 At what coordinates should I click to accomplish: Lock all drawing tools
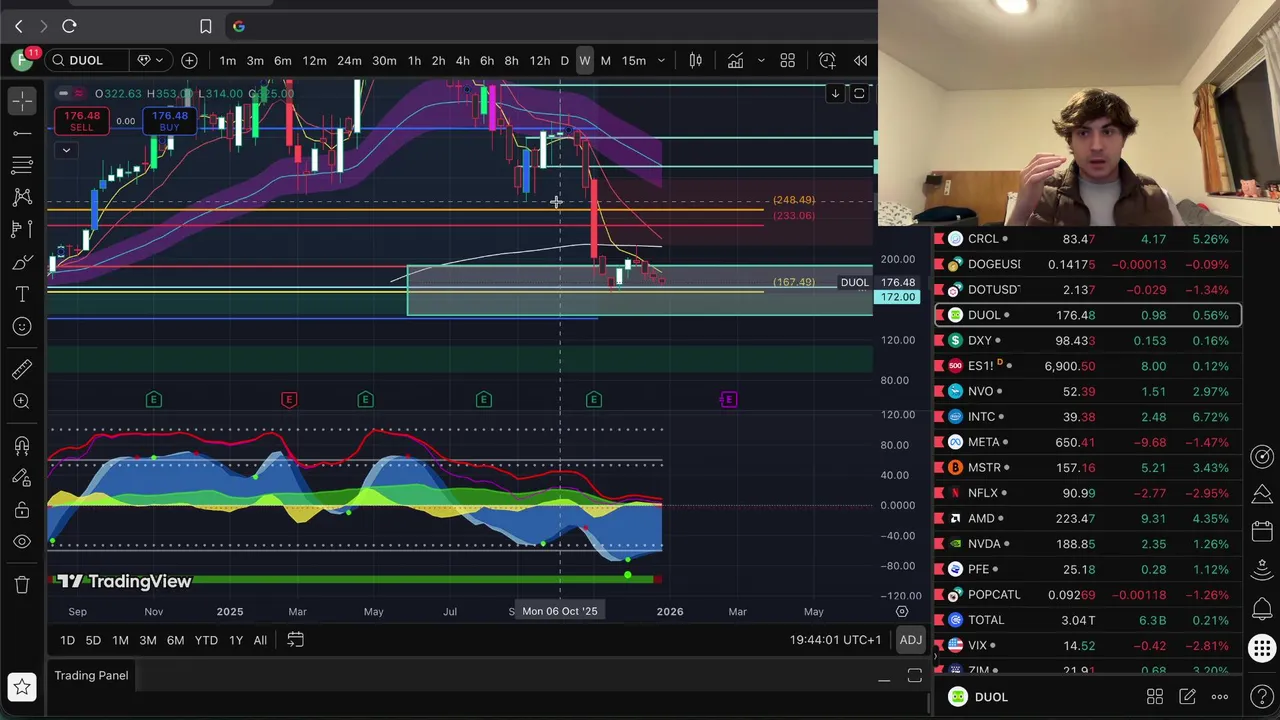click(x=22, y=510)
